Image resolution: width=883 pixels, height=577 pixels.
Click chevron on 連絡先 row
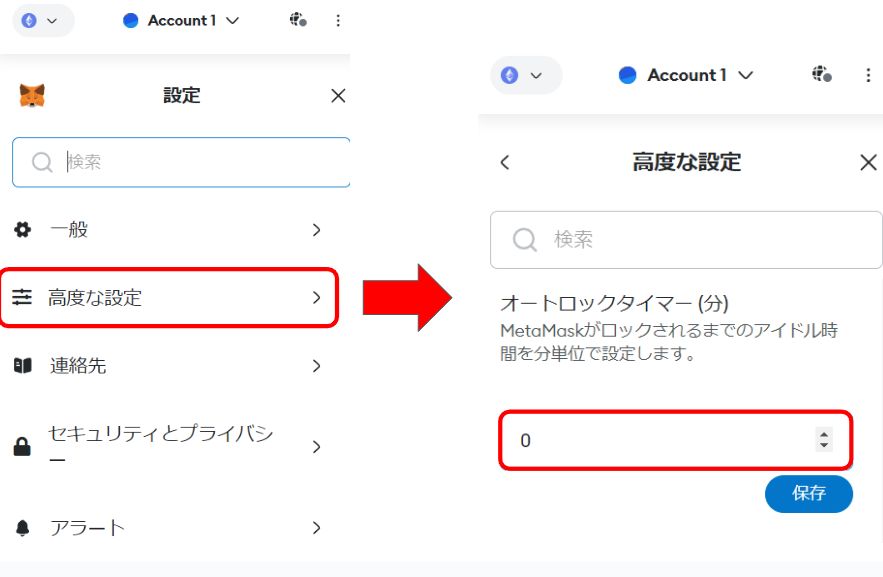coord(316,366)
